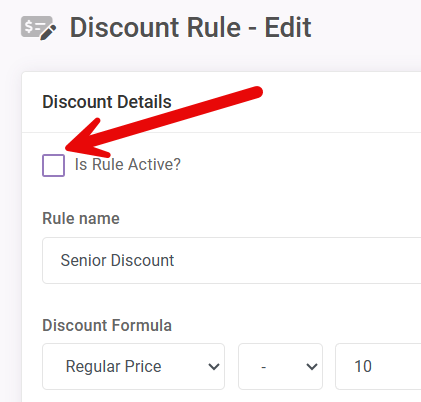Open the Regular Price dropdown
The height and width of the screenshot is (402, 421).
tap(133, 366)
